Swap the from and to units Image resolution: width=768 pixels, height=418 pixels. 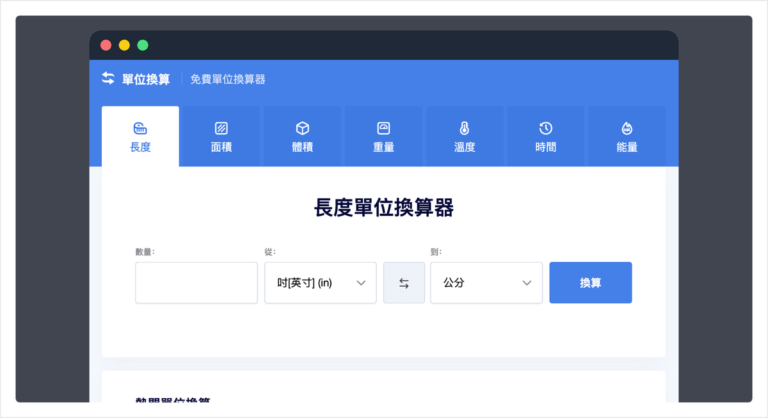(404, 283)
